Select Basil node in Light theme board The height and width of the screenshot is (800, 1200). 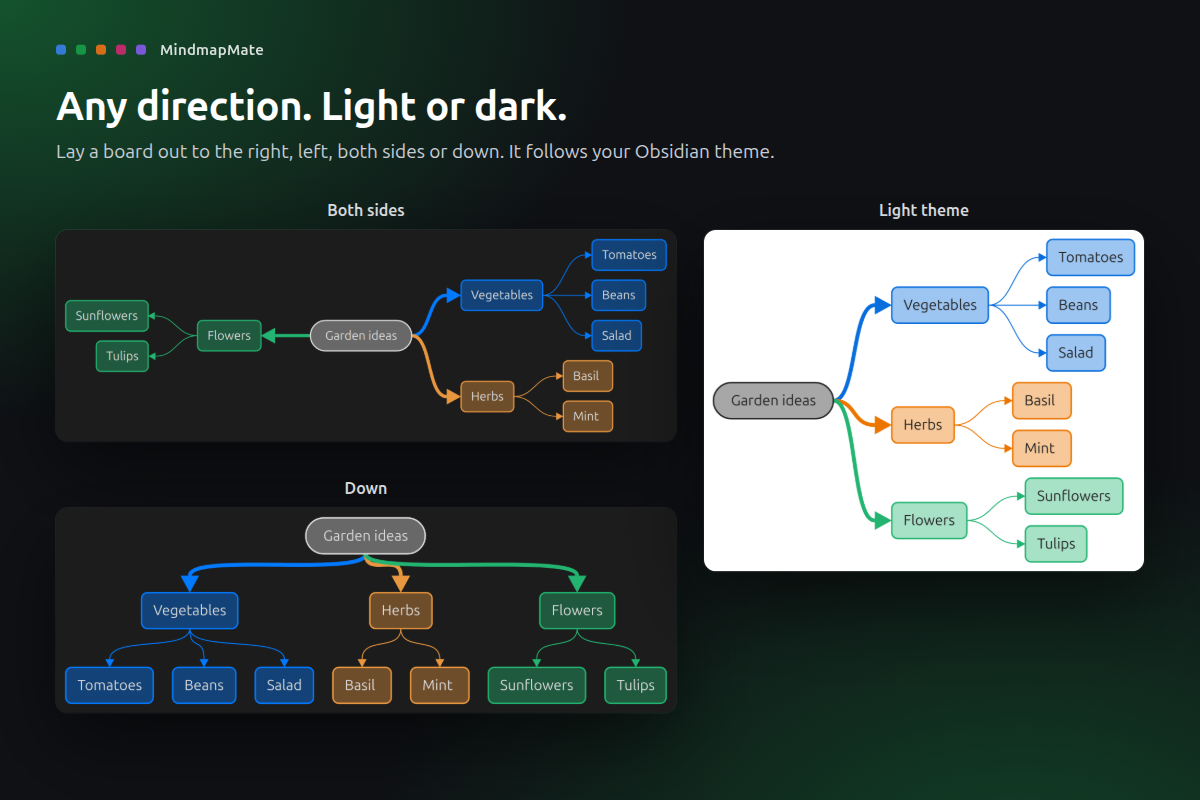[1041, 400]
